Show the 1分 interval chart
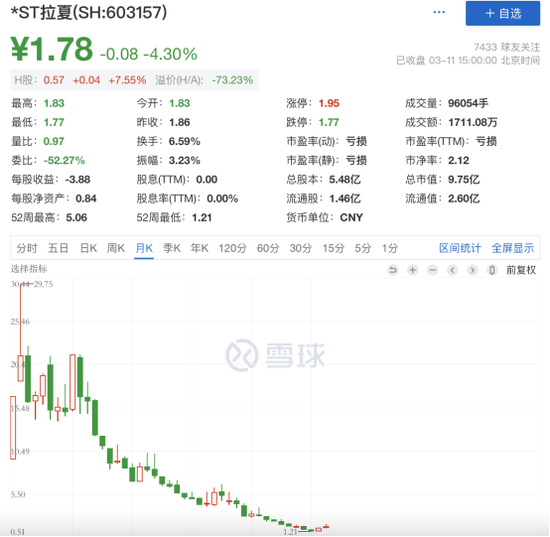Screen dimensions: 550x537 tap(390, 248)
